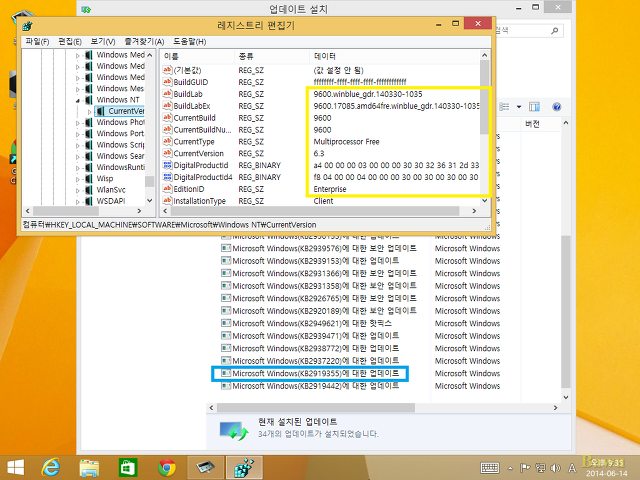Click the BuildGUID string value icon
This screenshot has height=480, width=640.
tap(167, 82)
